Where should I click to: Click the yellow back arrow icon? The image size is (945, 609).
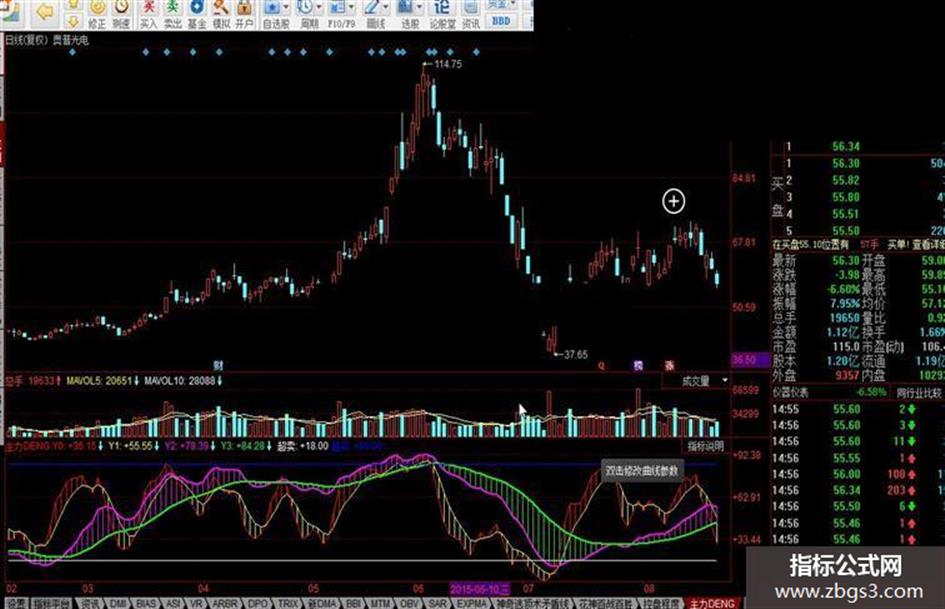pos(43,12)
